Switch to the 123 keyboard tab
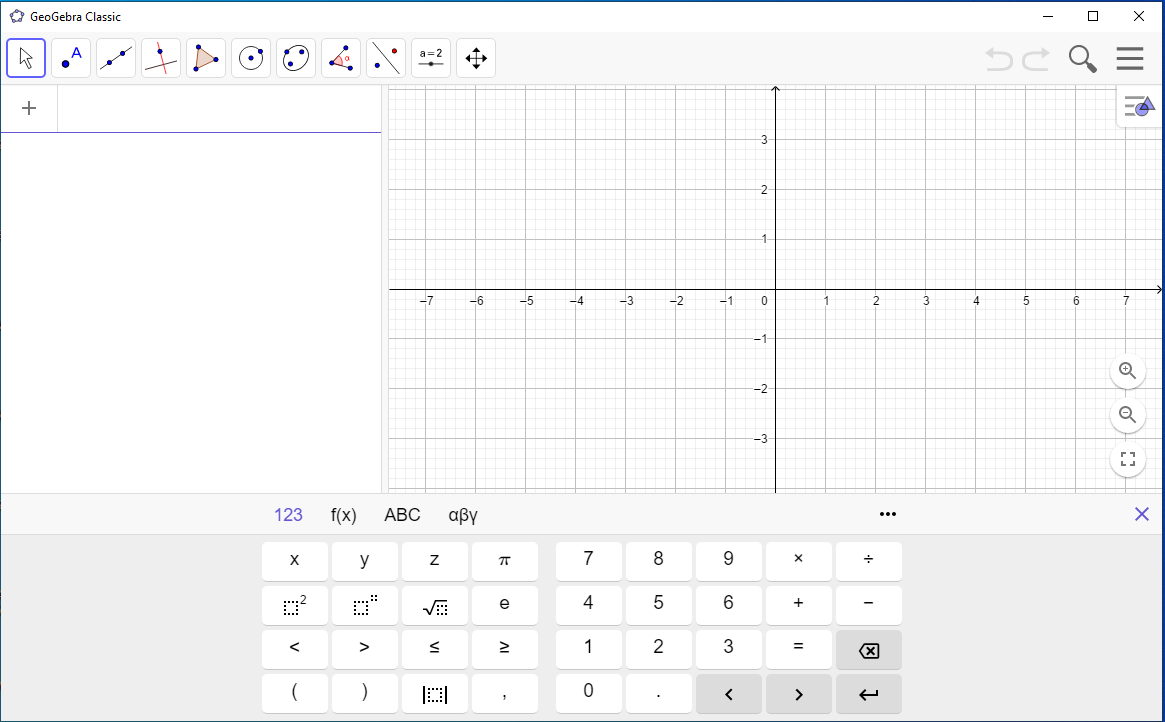The image size is (1165, 722). [x=288, y=515]
